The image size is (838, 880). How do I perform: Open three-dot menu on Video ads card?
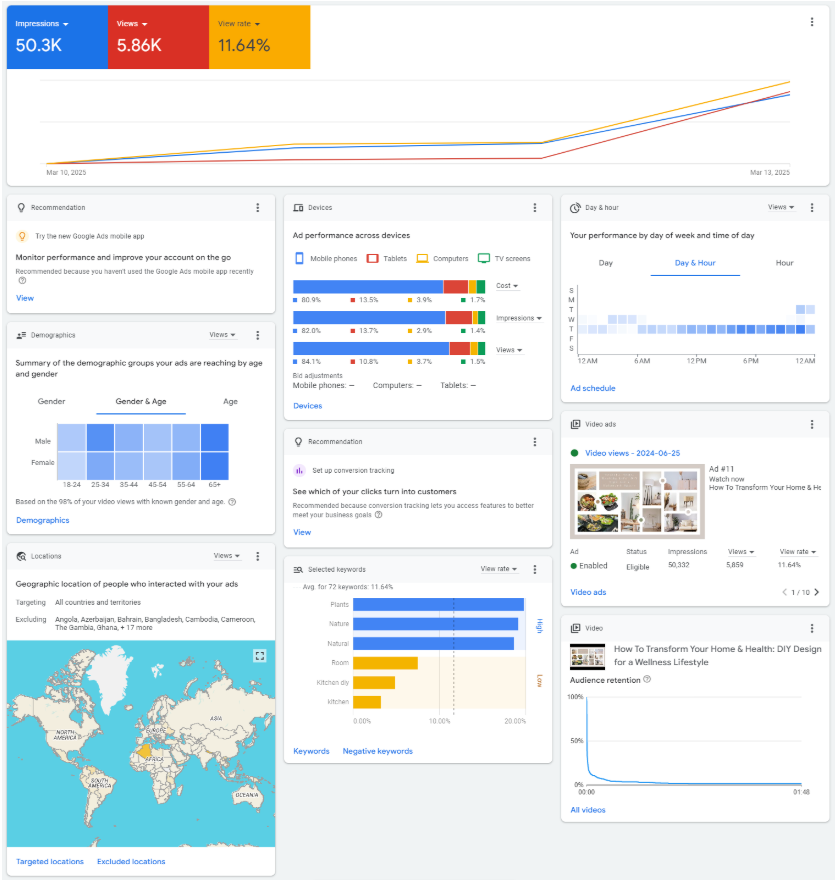[812, 424]
